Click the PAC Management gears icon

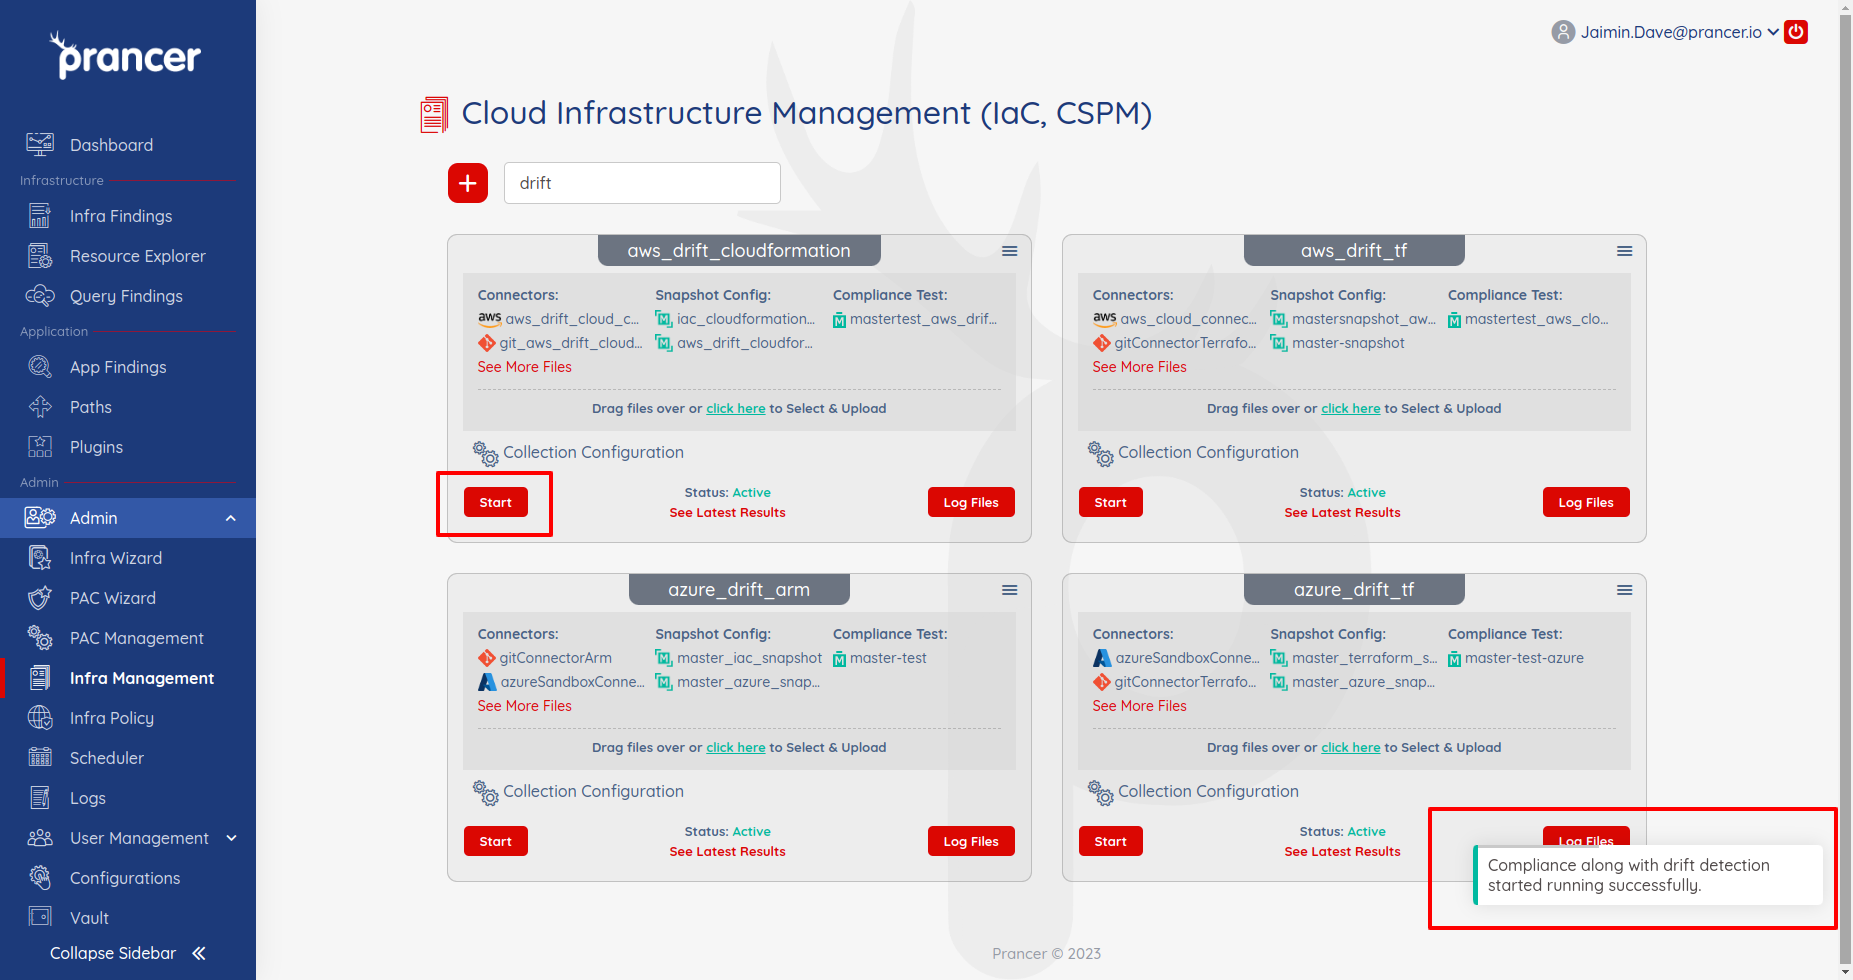tap(40, 638)
